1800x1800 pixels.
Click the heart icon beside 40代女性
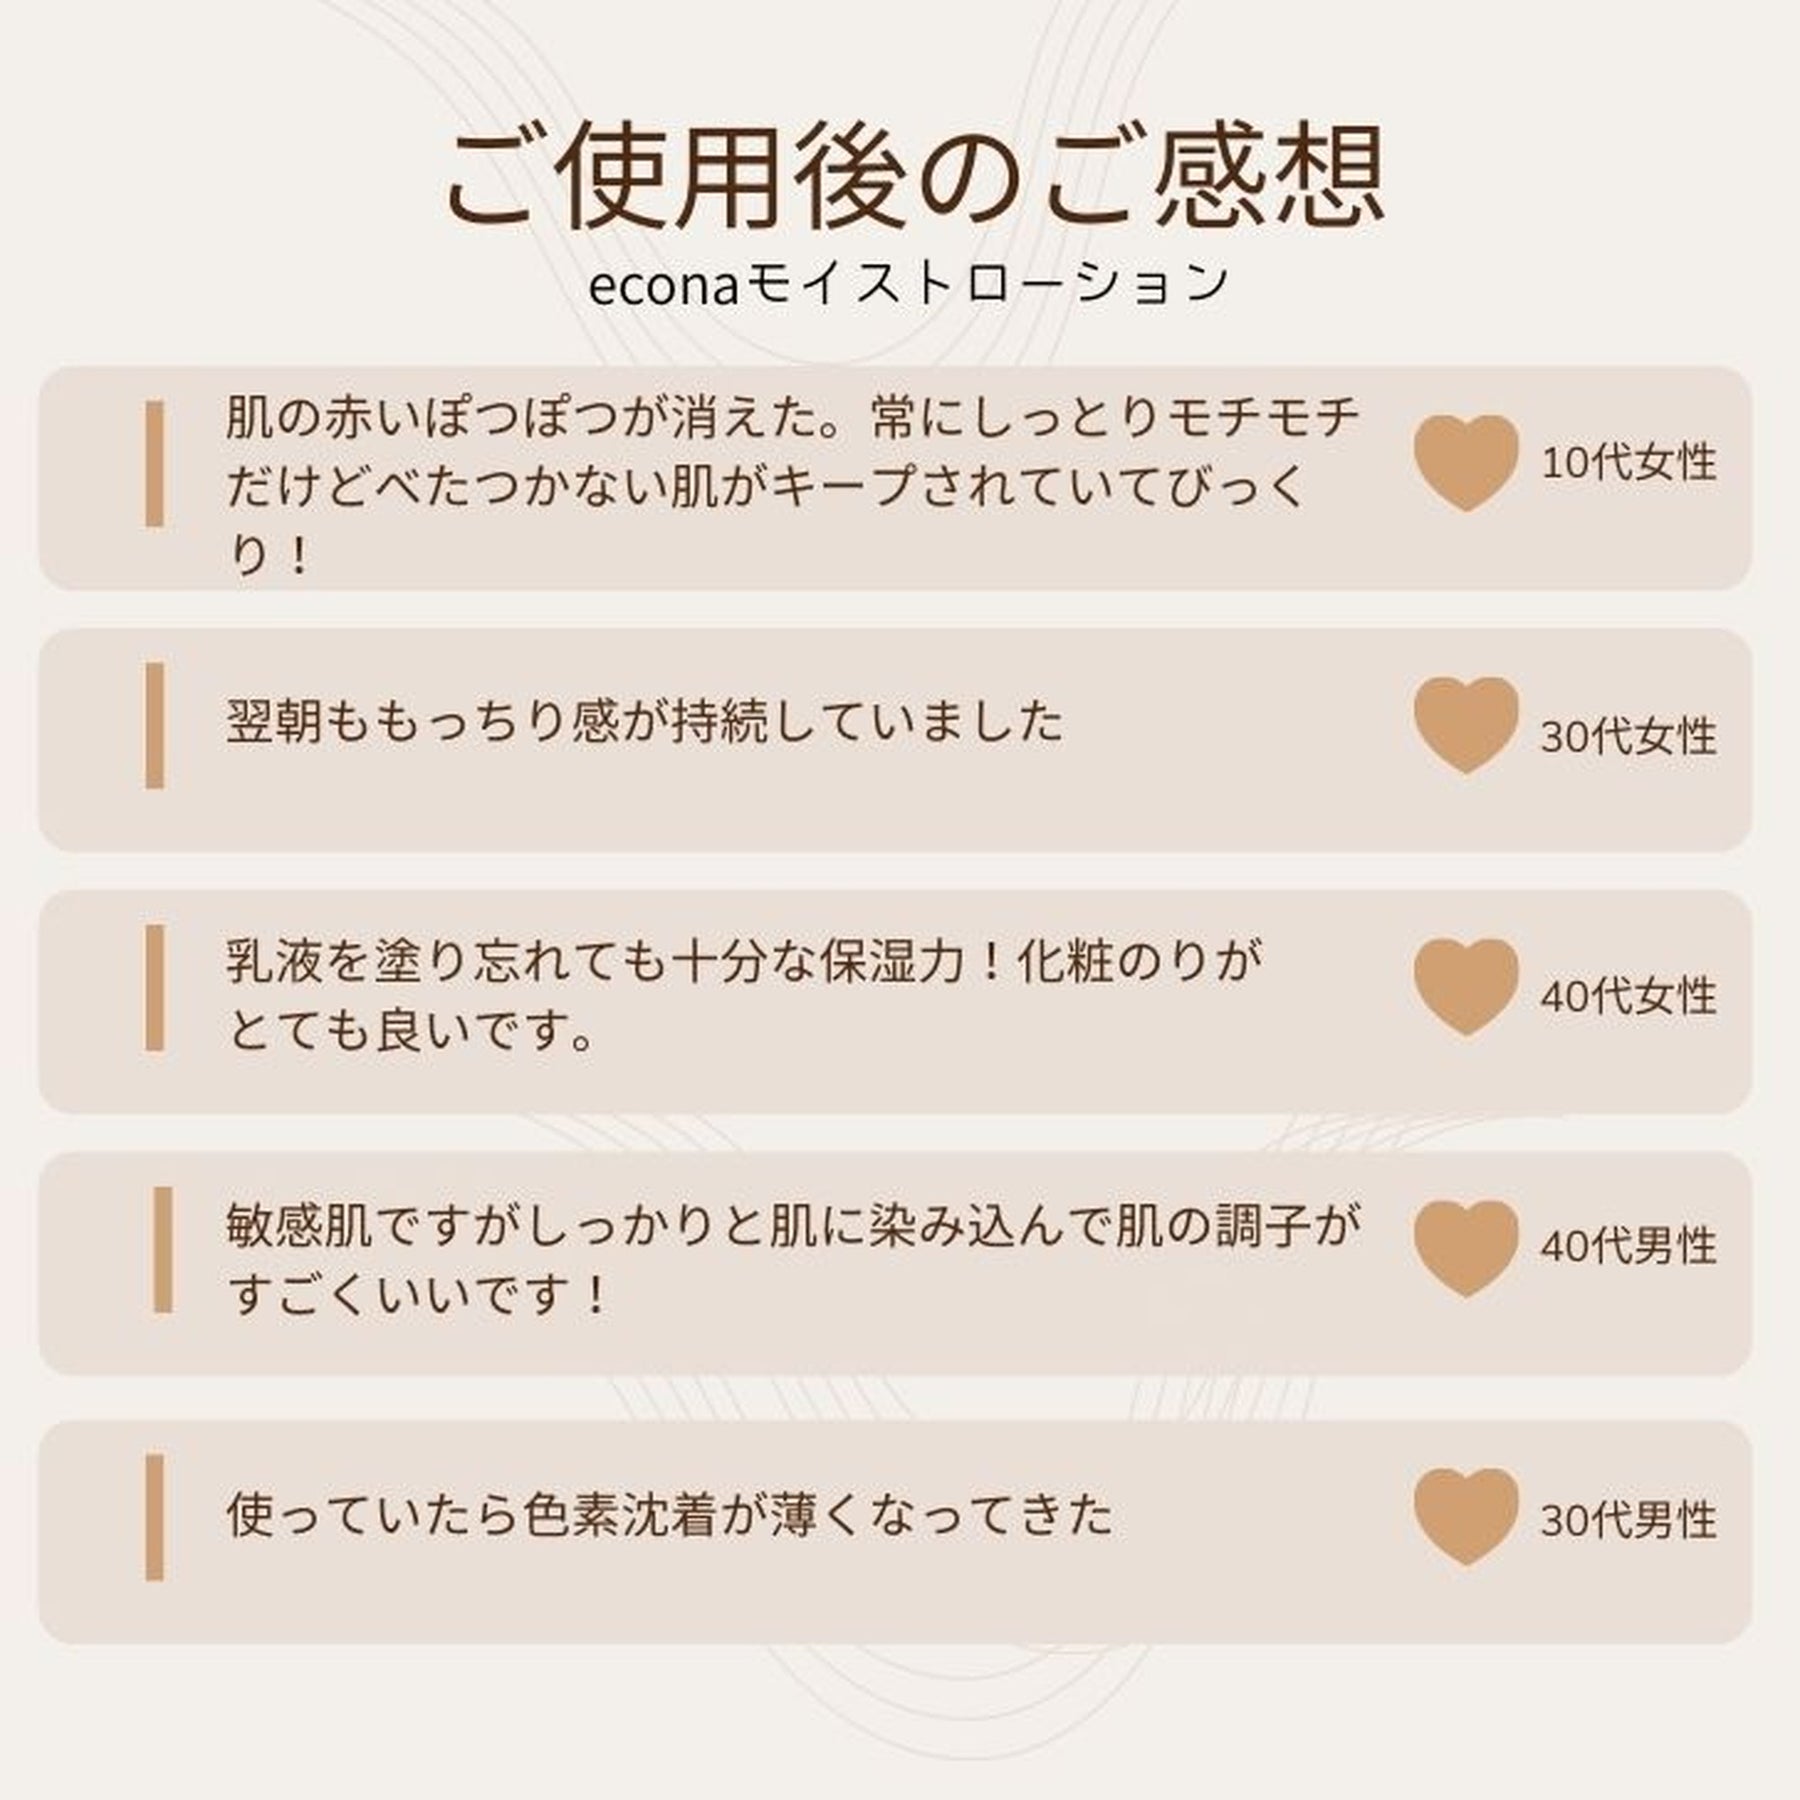coord(1466,985)
